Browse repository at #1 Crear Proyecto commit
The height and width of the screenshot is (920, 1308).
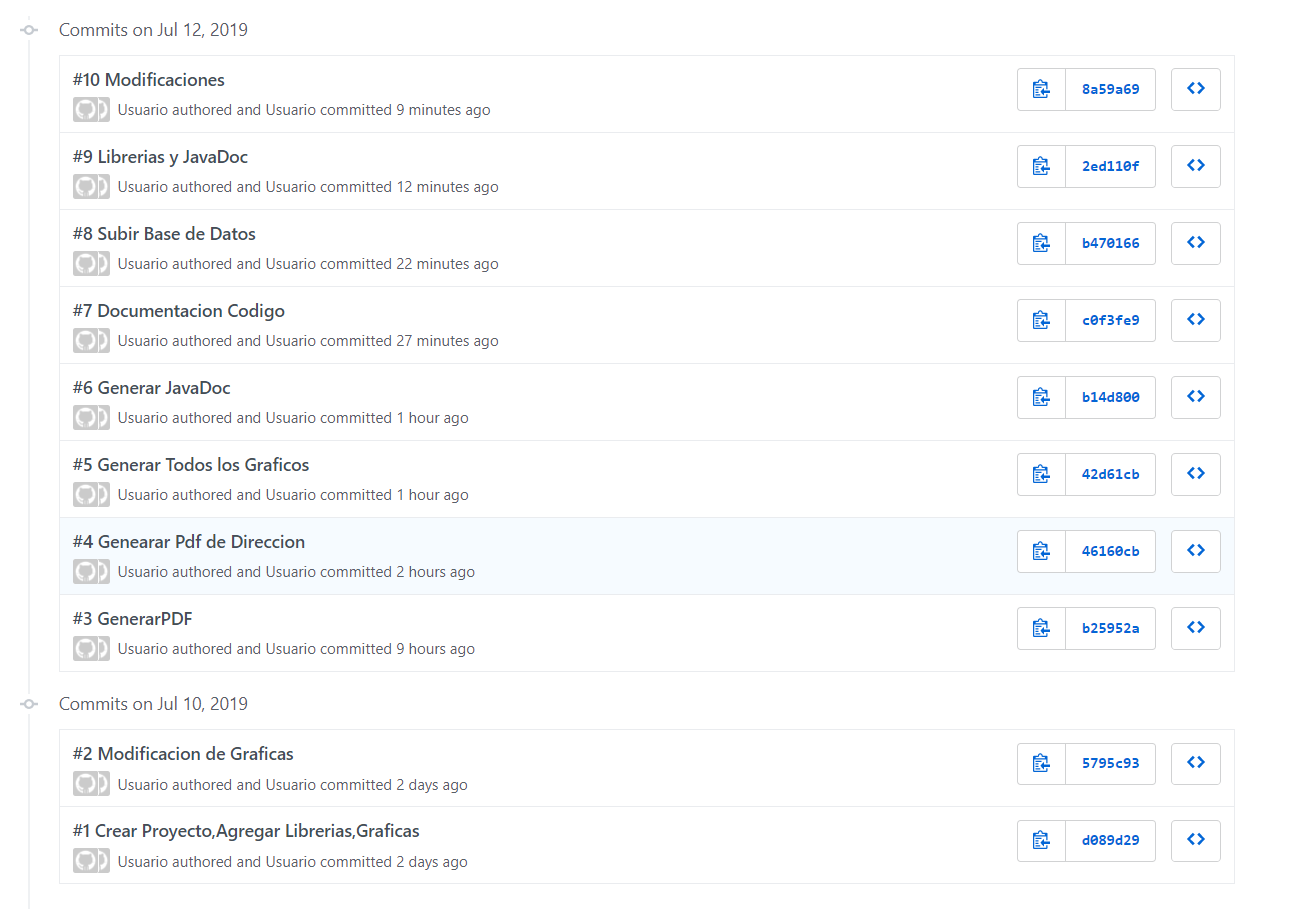click(1196, 840)
